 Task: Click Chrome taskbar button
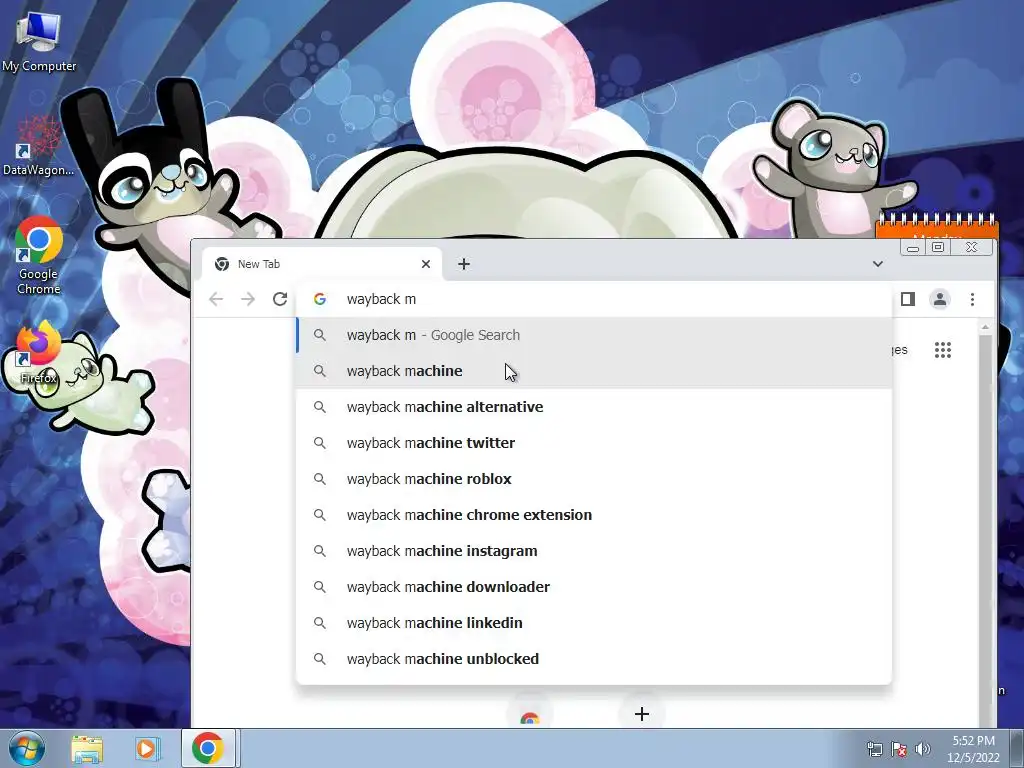pyautogui.click(x=208, y=748)
